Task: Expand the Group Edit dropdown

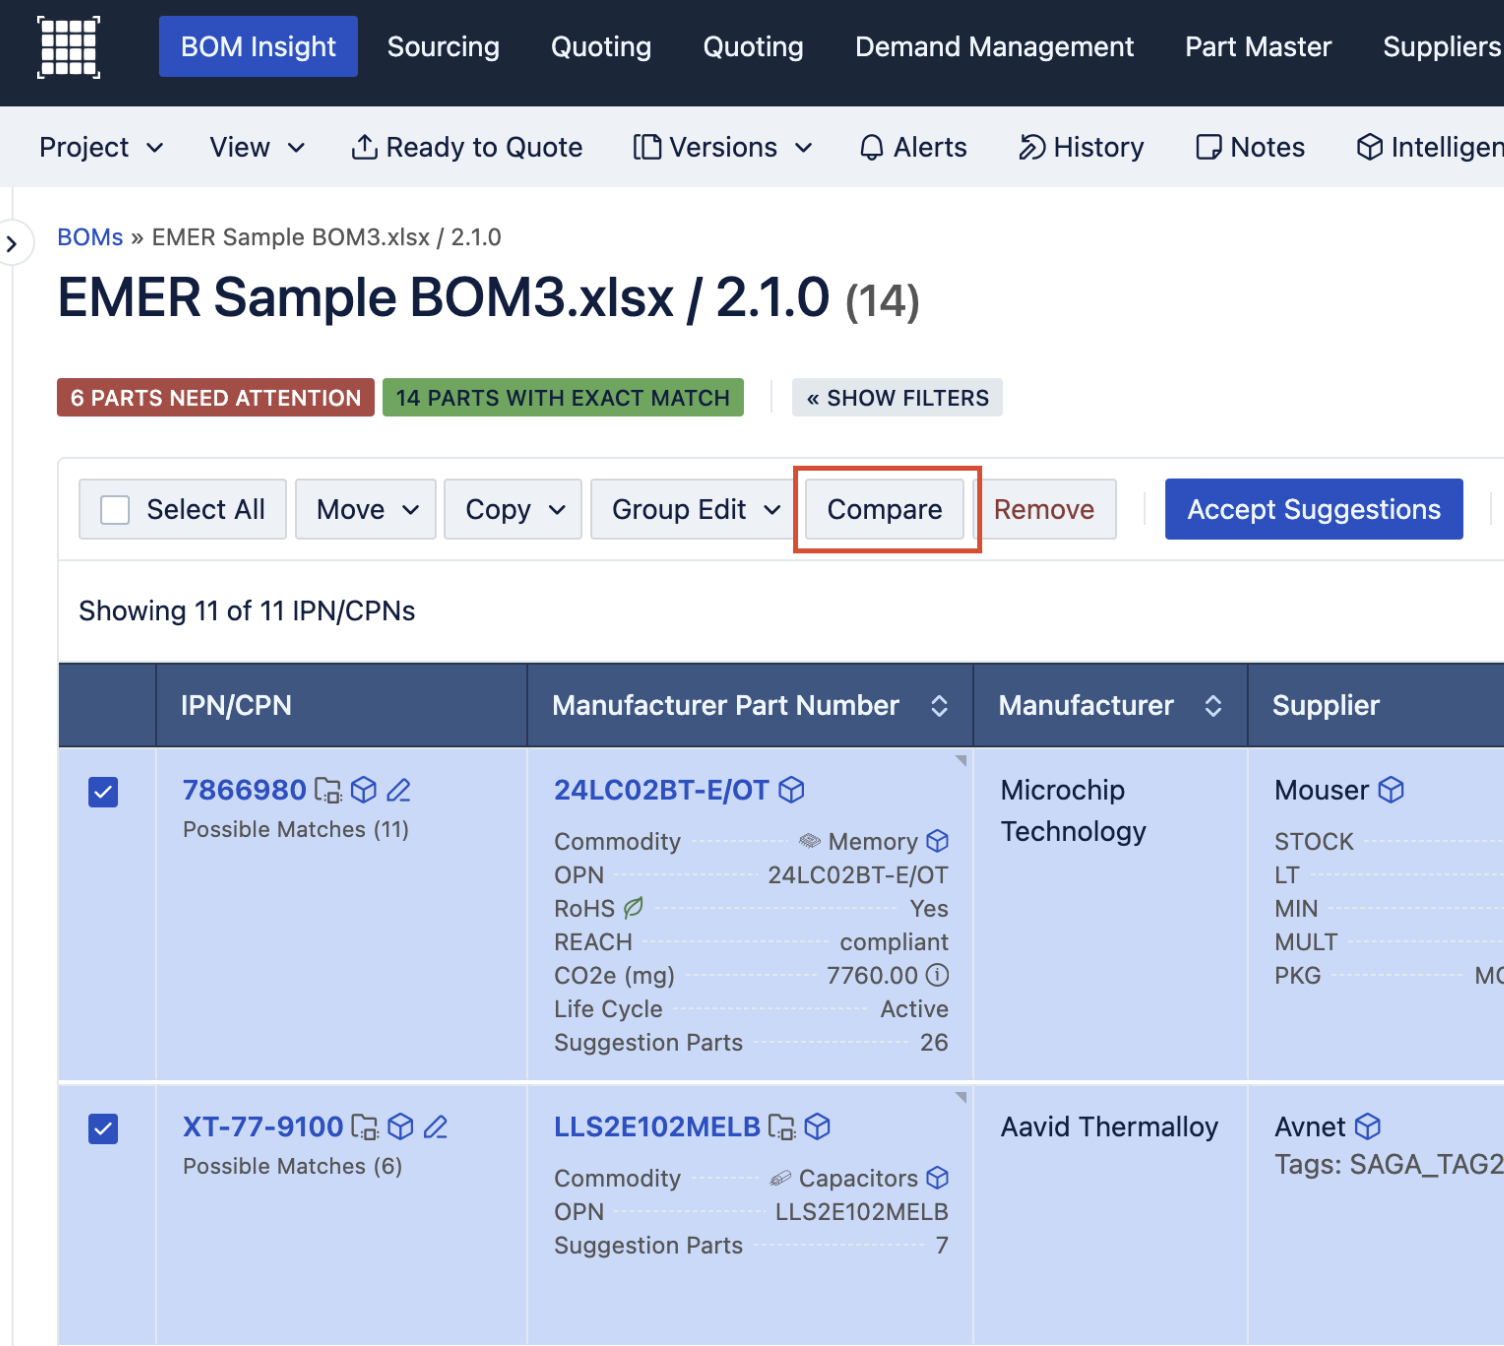Action: pos(695,510)
